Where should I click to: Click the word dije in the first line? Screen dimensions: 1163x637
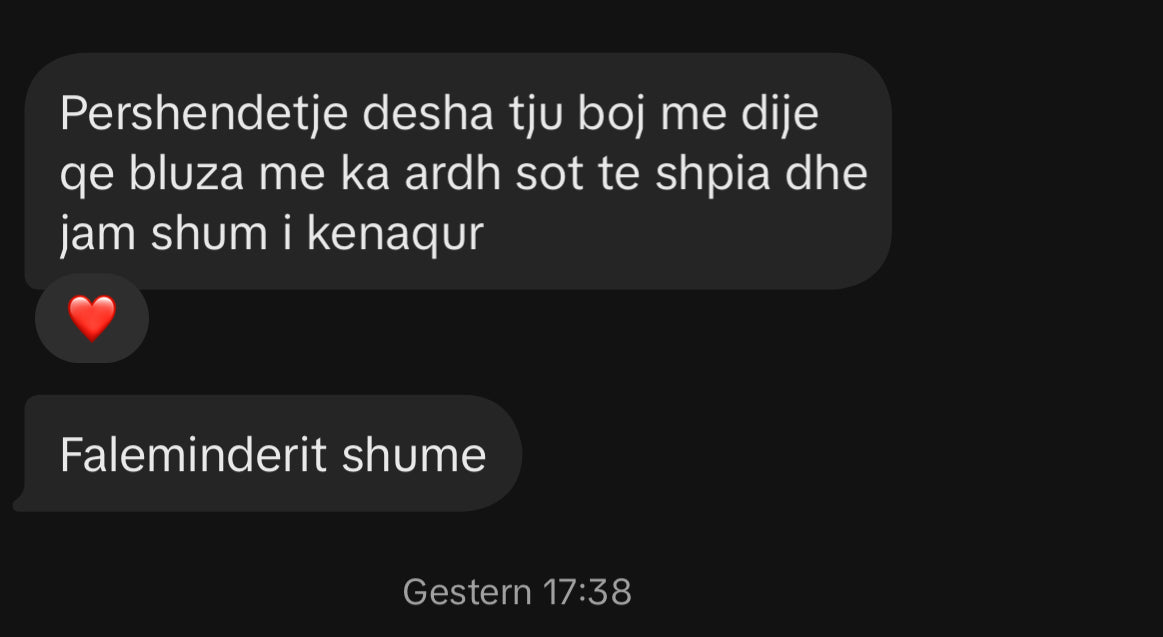pyautogui.click(x=780, y=116)
